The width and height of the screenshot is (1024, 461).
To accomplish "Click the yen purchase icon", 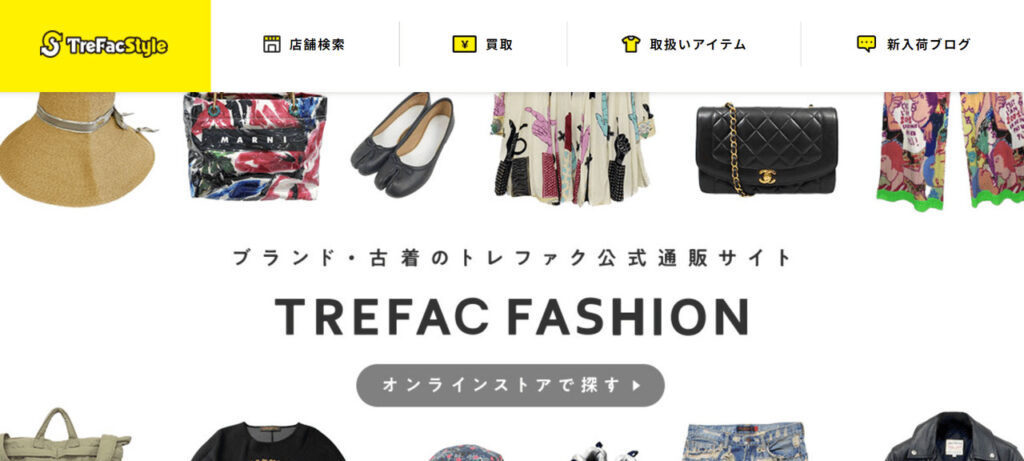I will tap(464, 44).
